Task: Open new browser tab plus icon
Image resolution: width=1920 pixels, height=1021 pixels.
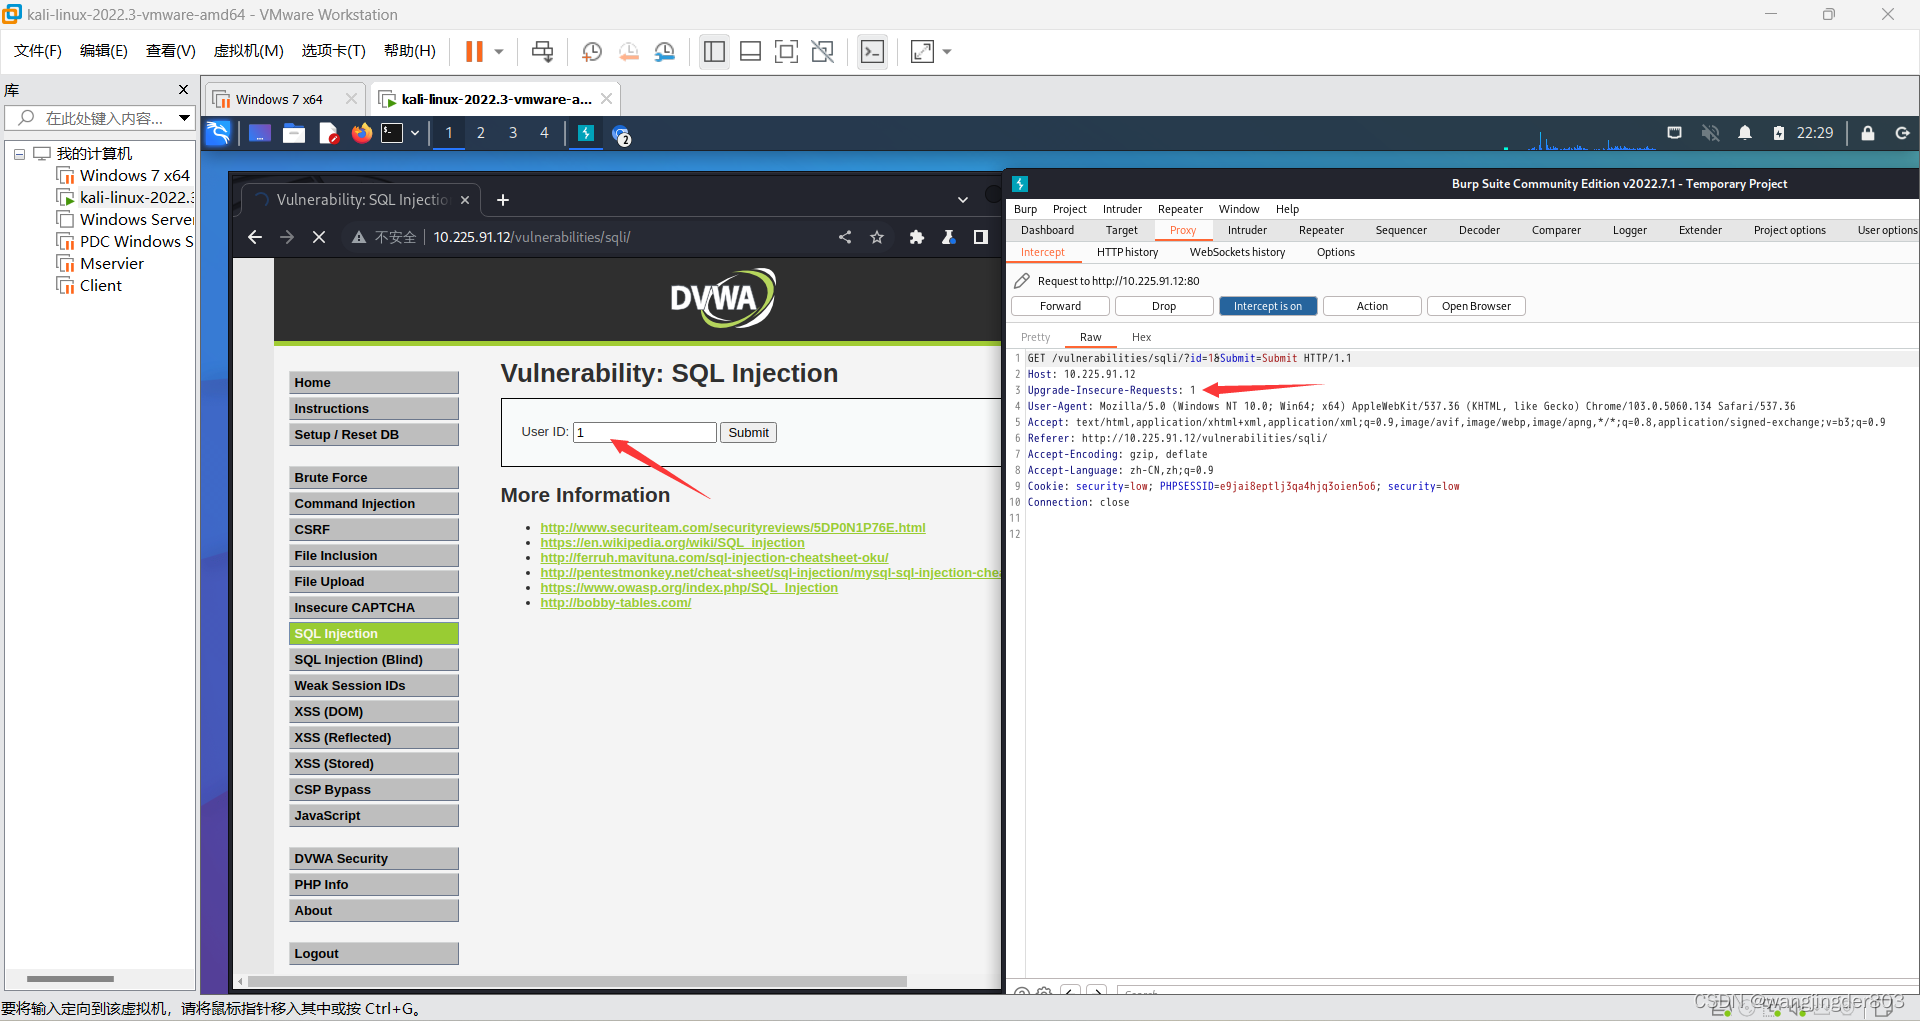Action: tap(503, 200)
